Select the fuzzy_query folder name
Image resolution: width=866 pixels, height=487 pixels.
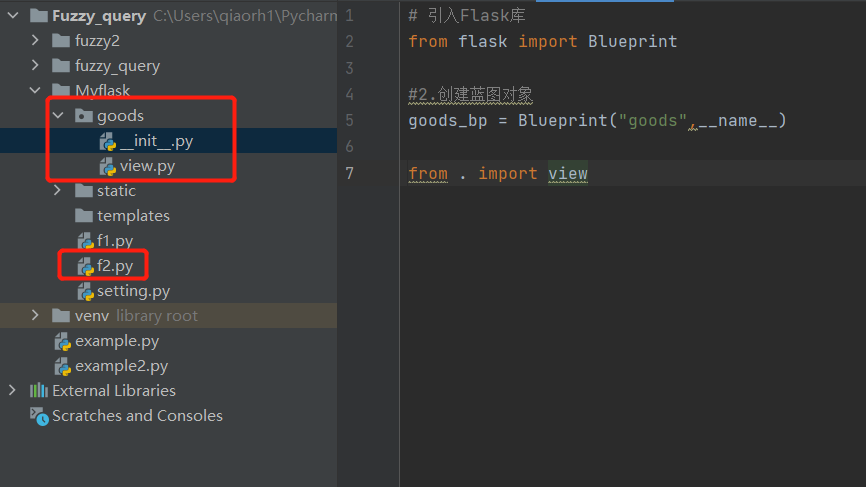click(x=118, y=66)
